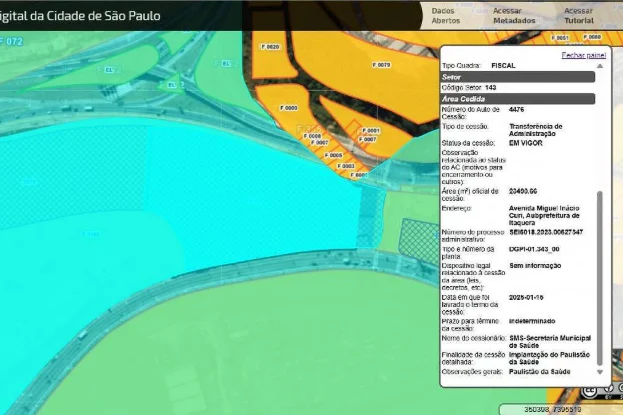Open the Acessar Tutorial link
The image size is (623, 415).
[x=579, y=16]
